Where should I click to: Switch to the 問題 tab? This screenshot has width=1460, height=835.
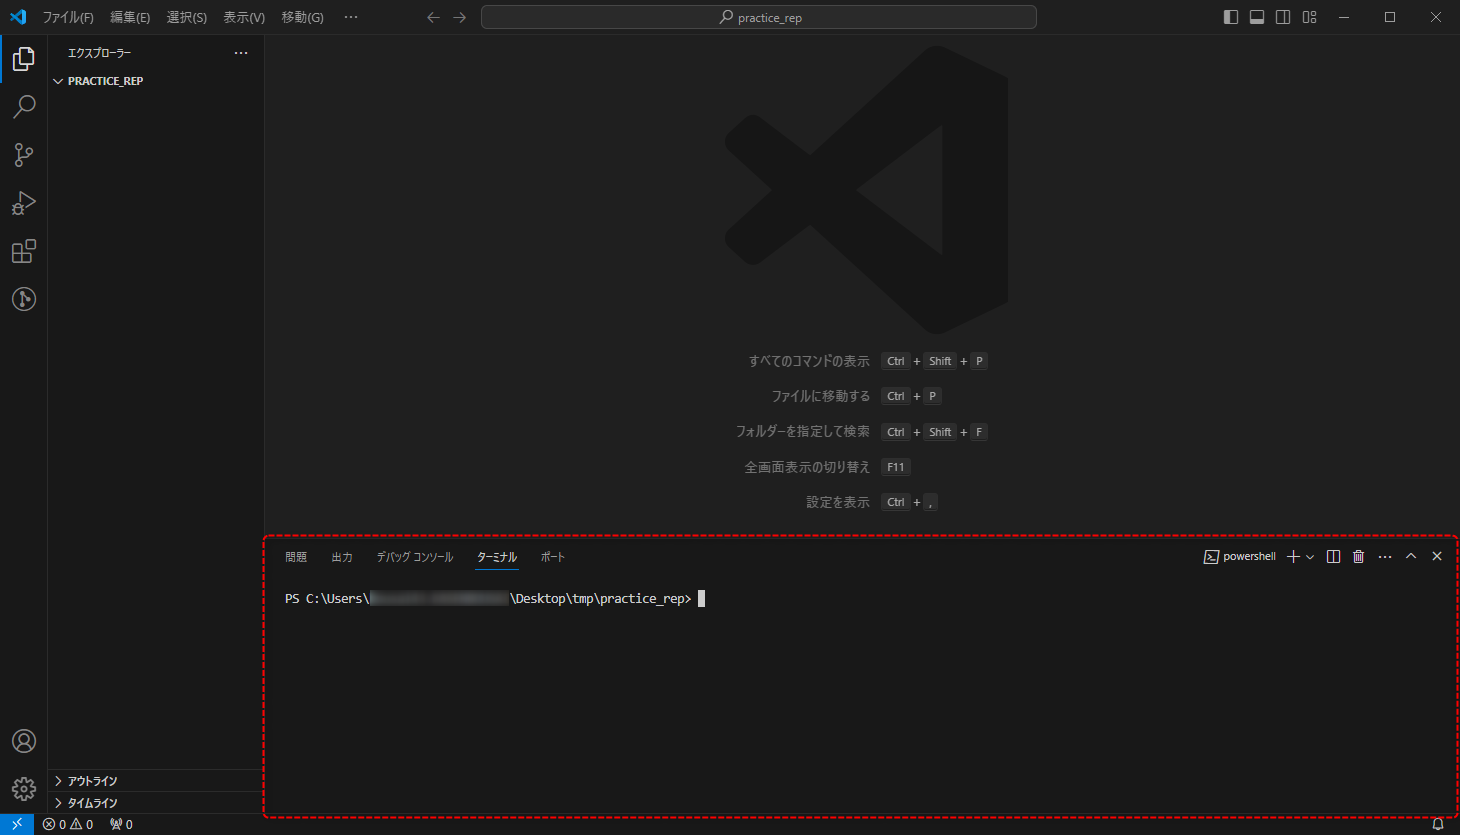pyautogui.click(x=296, y=557)
